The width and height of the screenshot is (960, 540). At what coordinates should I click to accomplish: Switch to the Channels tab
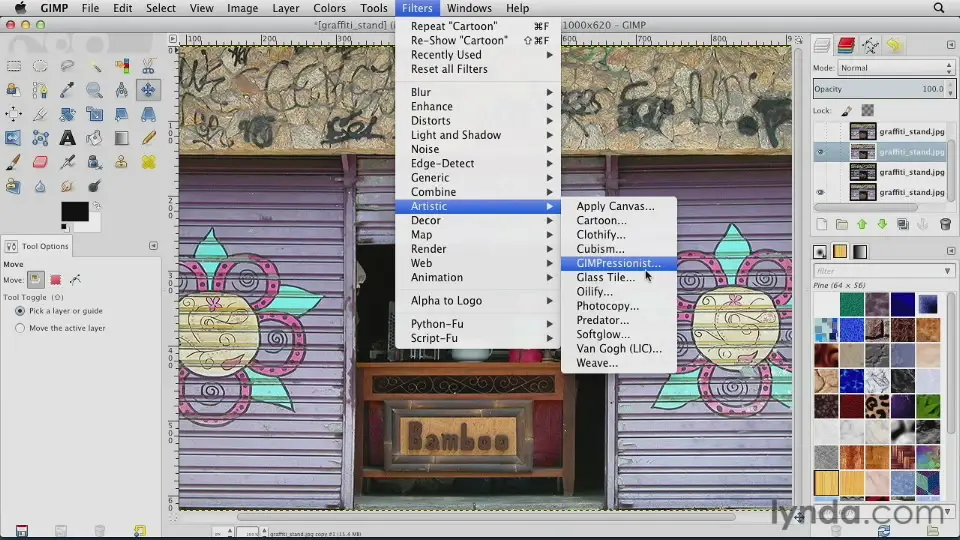point(846,45)
